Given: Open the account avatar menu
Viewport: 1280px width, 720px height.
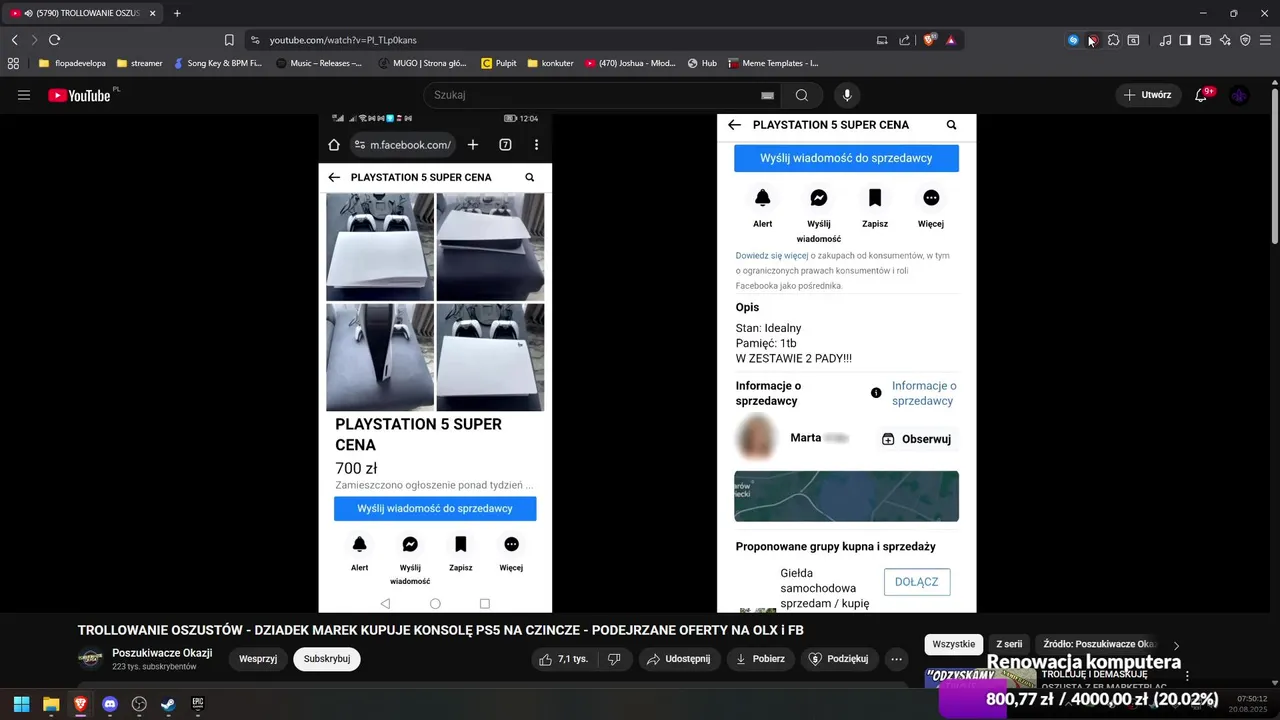Looking at the screenshot, I should (x=1239, y=95).
